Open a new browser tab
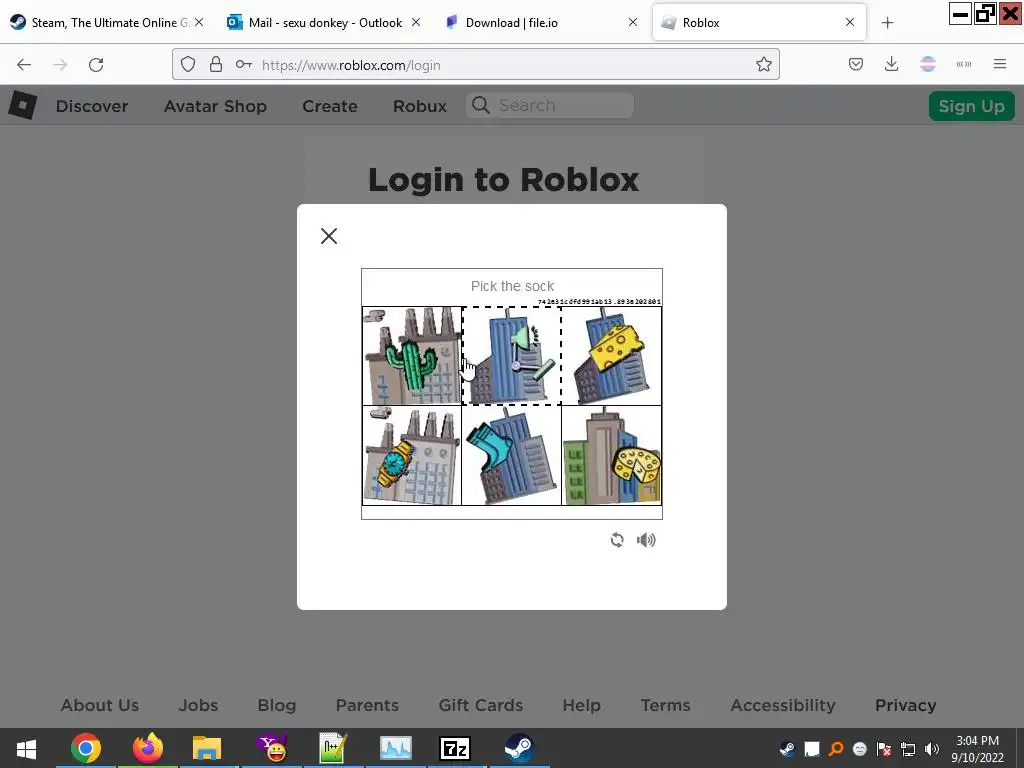The width and height of the screenshot is (1024, 768). [x=887, y=23]
